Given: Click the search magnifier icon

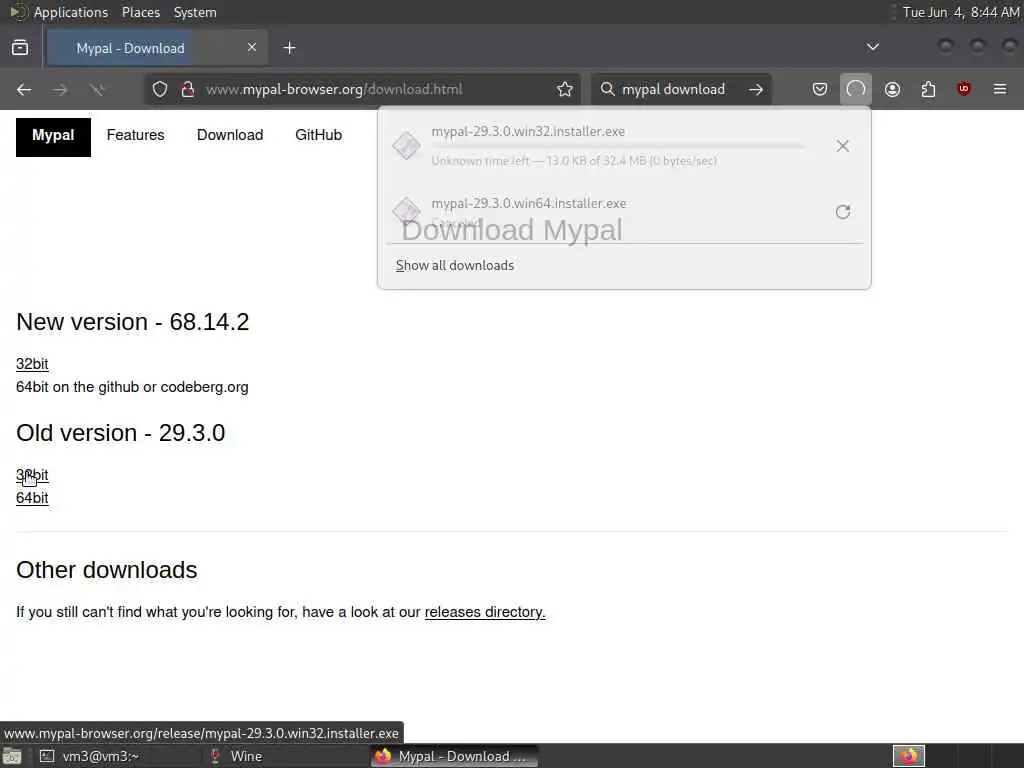Looking at the screenshot, I should [x=607, y=89].
